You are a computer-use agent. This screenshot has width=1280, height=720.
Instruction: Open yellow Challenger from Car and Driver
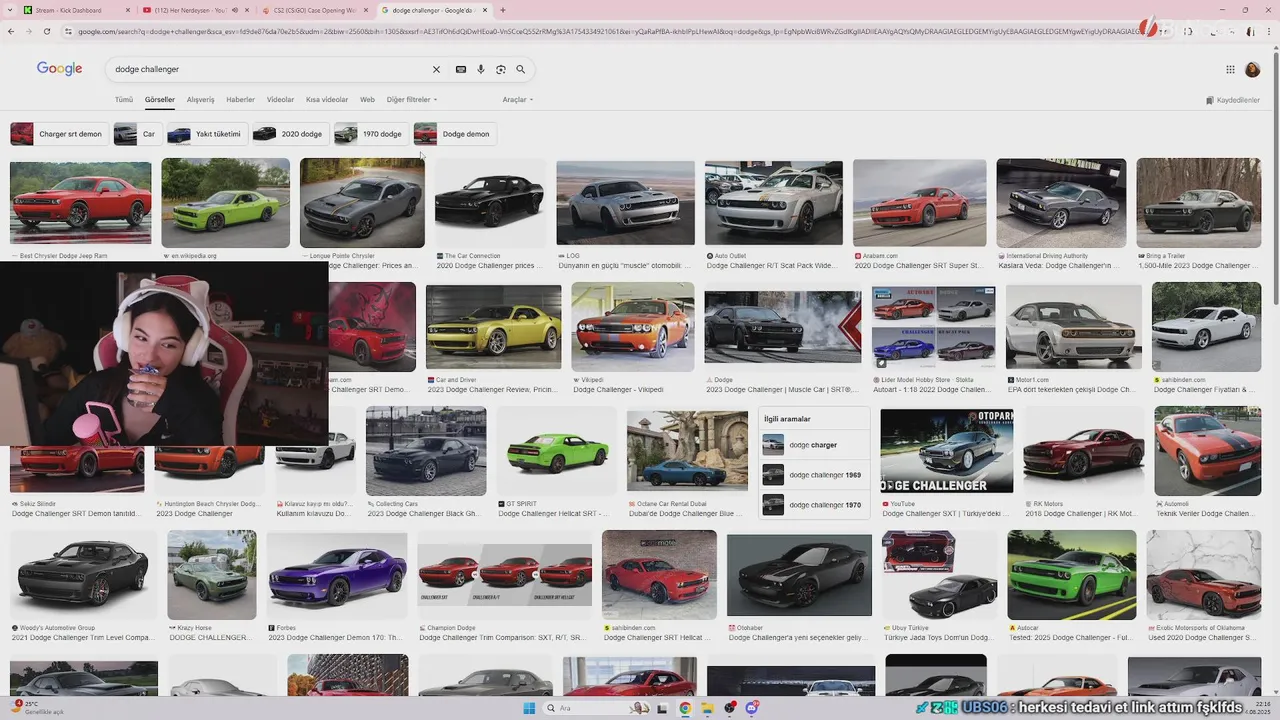tap(493, 327)
